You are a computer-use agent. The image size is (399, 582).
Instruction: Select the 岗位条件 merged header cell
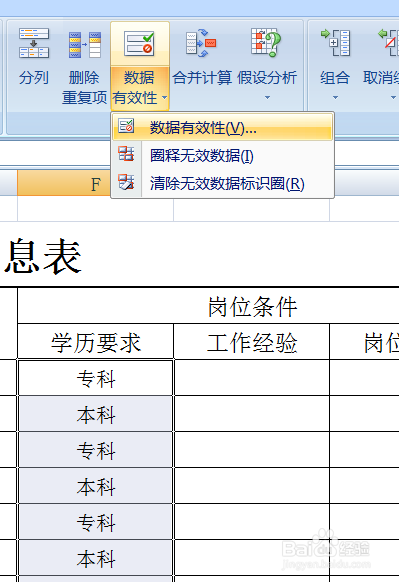point(252,307)
